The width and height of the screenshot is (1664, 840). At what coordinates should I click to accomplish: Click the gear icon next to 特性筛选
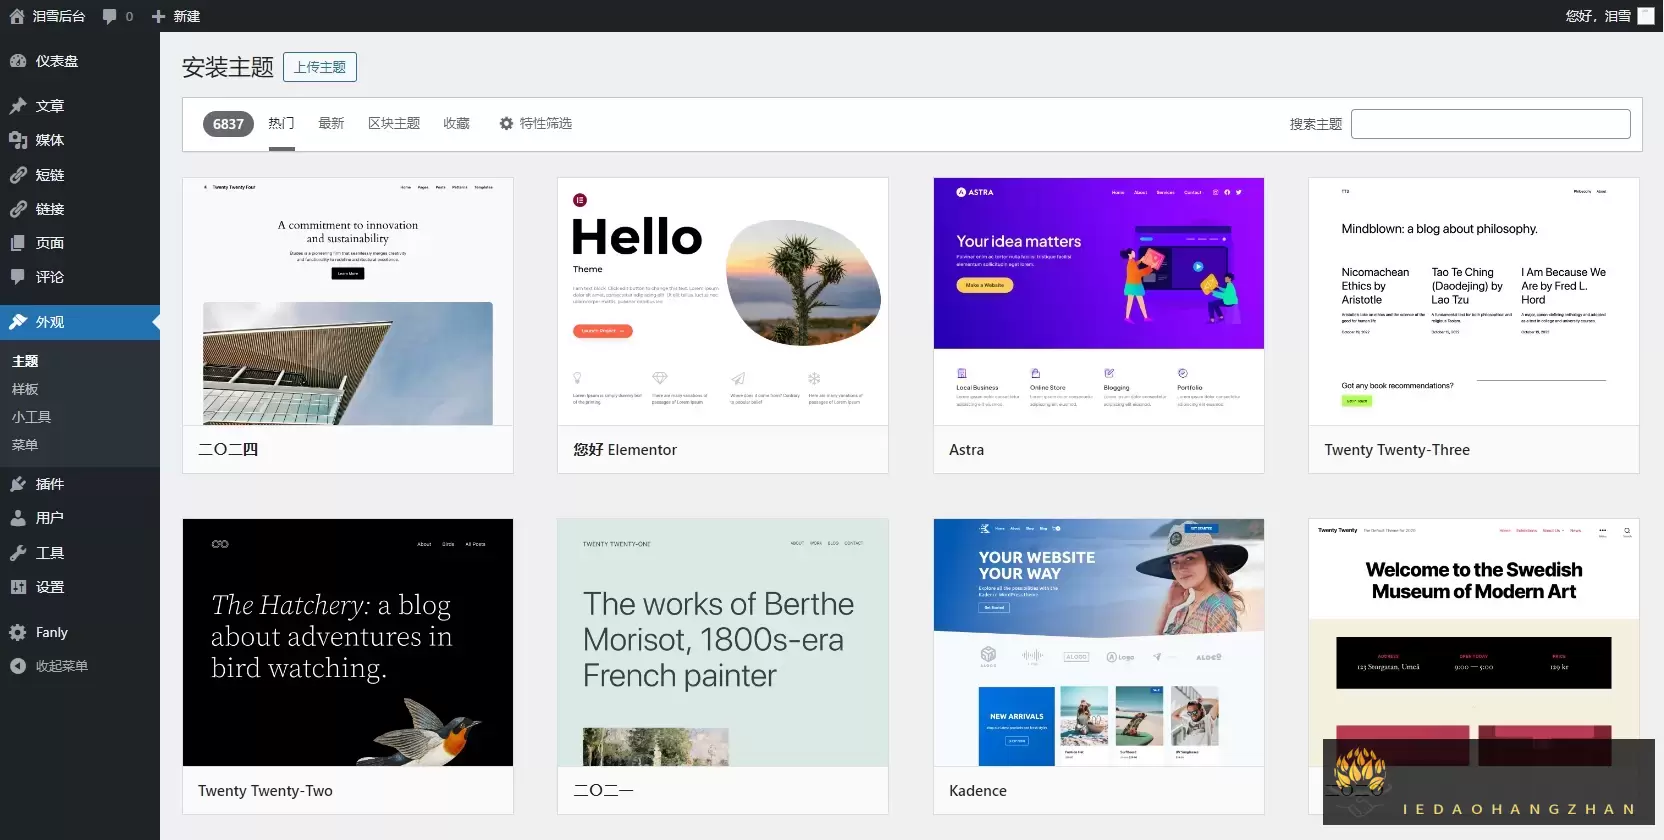click(x=506, y=123)
